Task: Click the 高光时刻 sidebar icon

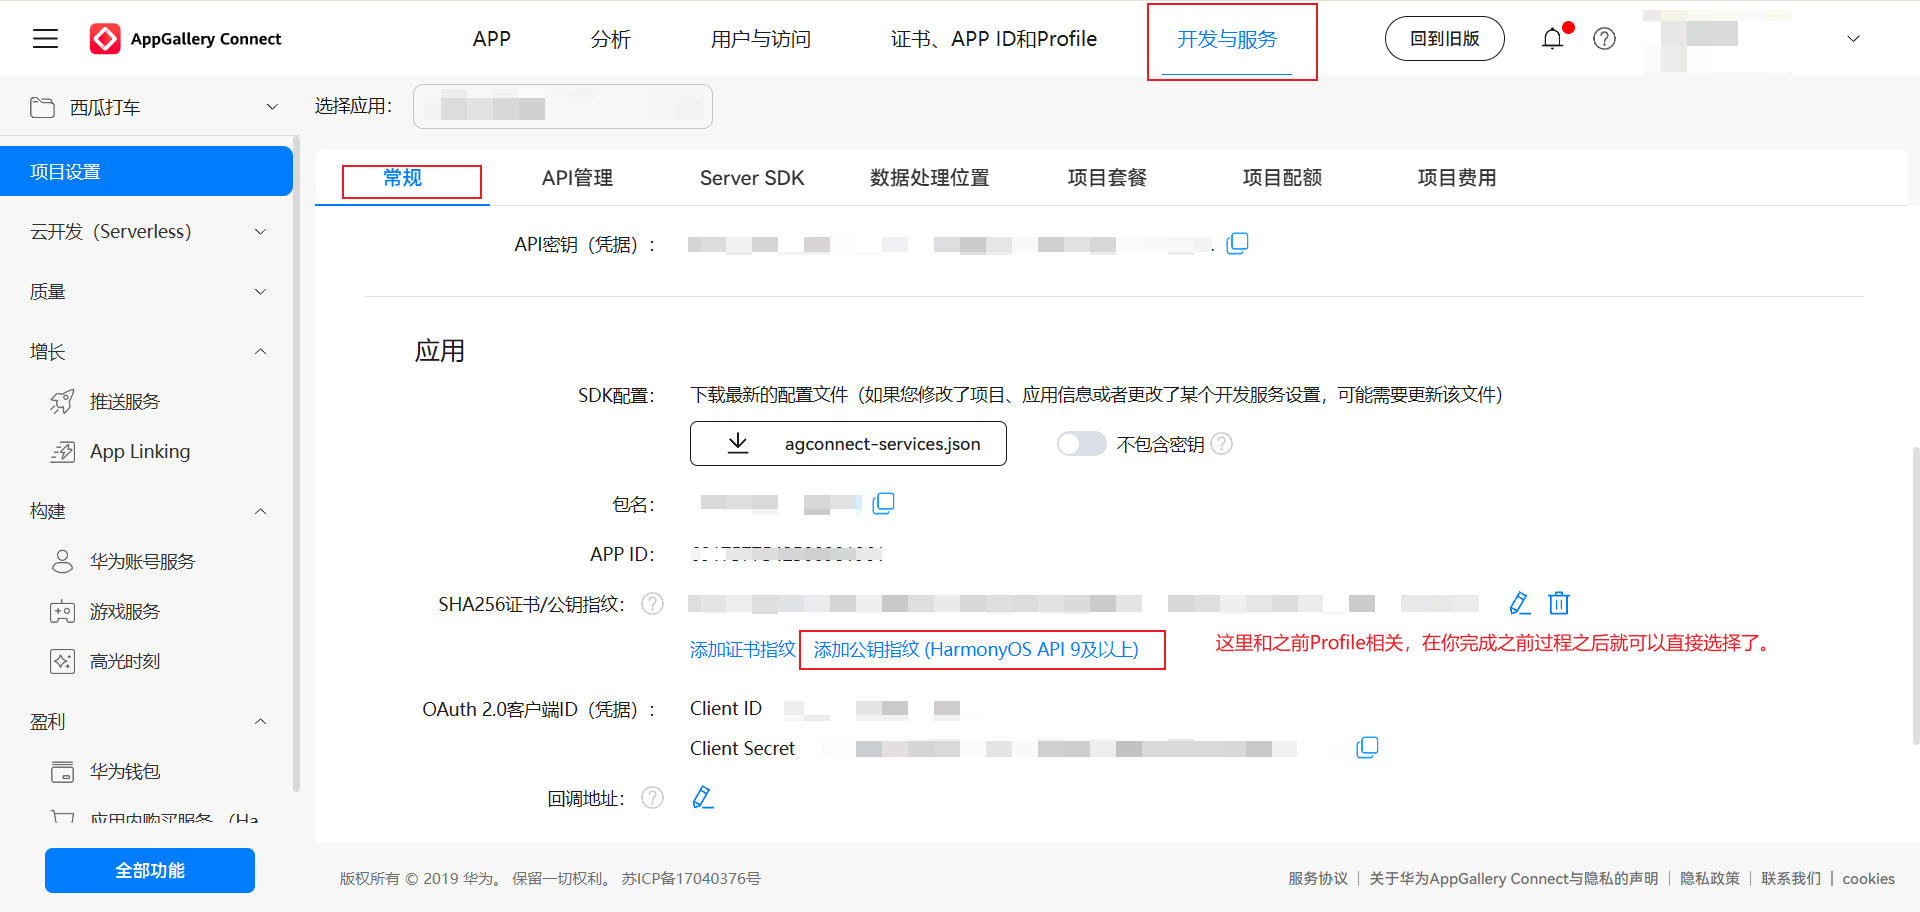Action: 62,661
